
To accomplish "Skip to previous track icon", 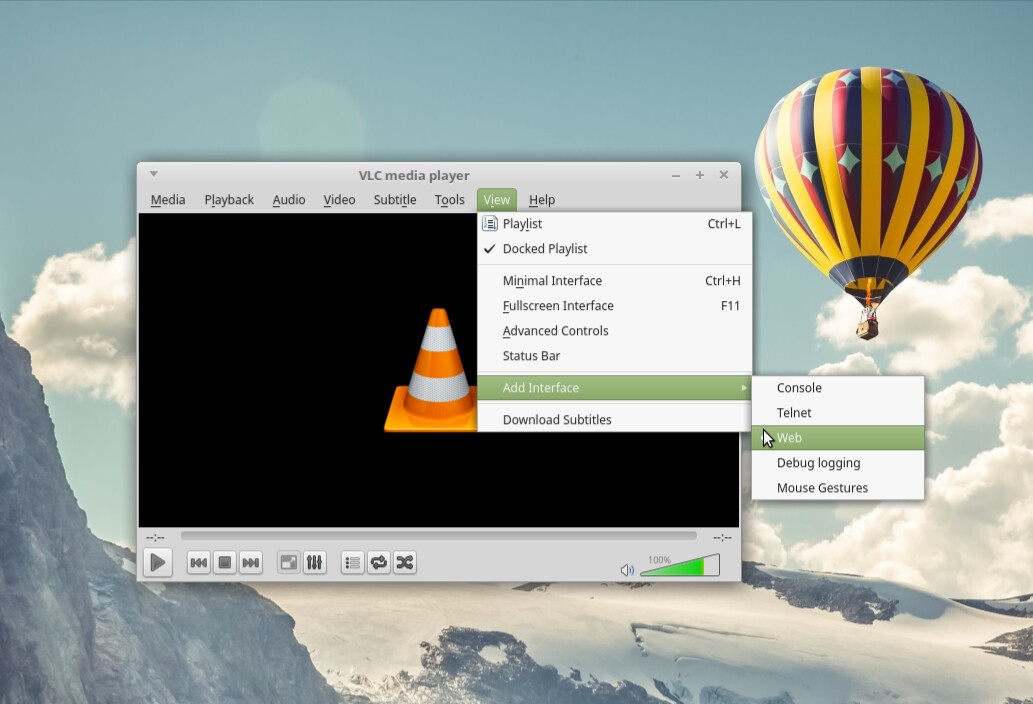I will click(x=198, y=562).
